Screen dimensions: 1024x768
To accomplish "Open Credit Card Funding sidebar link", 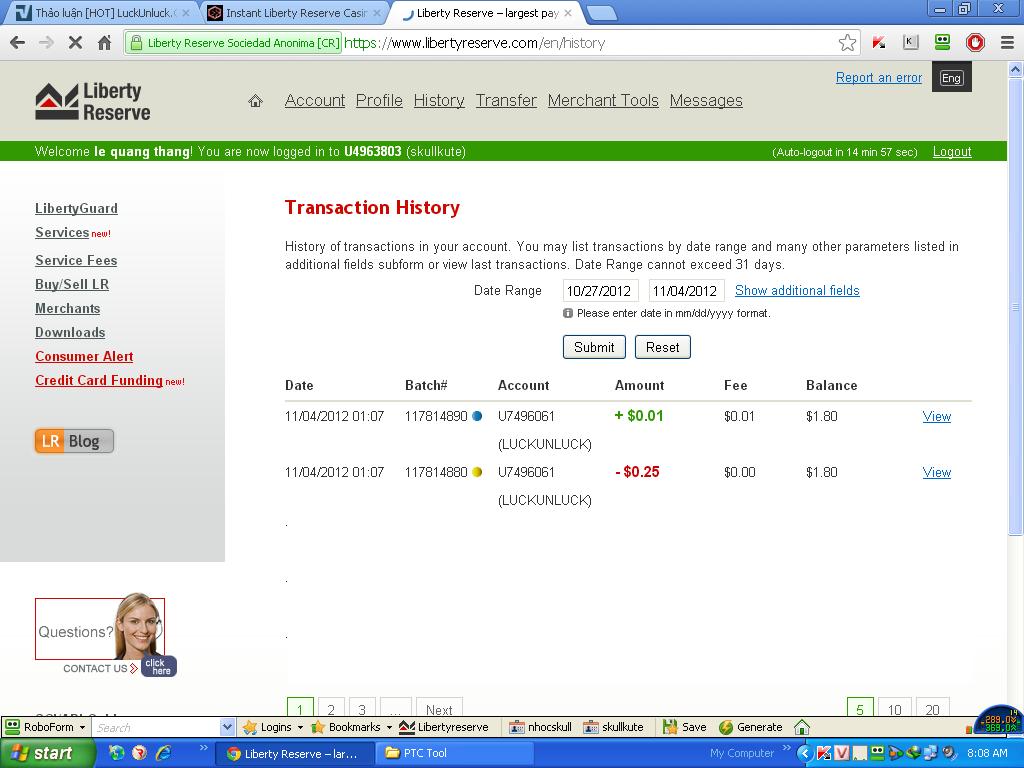I will (99, 380).
